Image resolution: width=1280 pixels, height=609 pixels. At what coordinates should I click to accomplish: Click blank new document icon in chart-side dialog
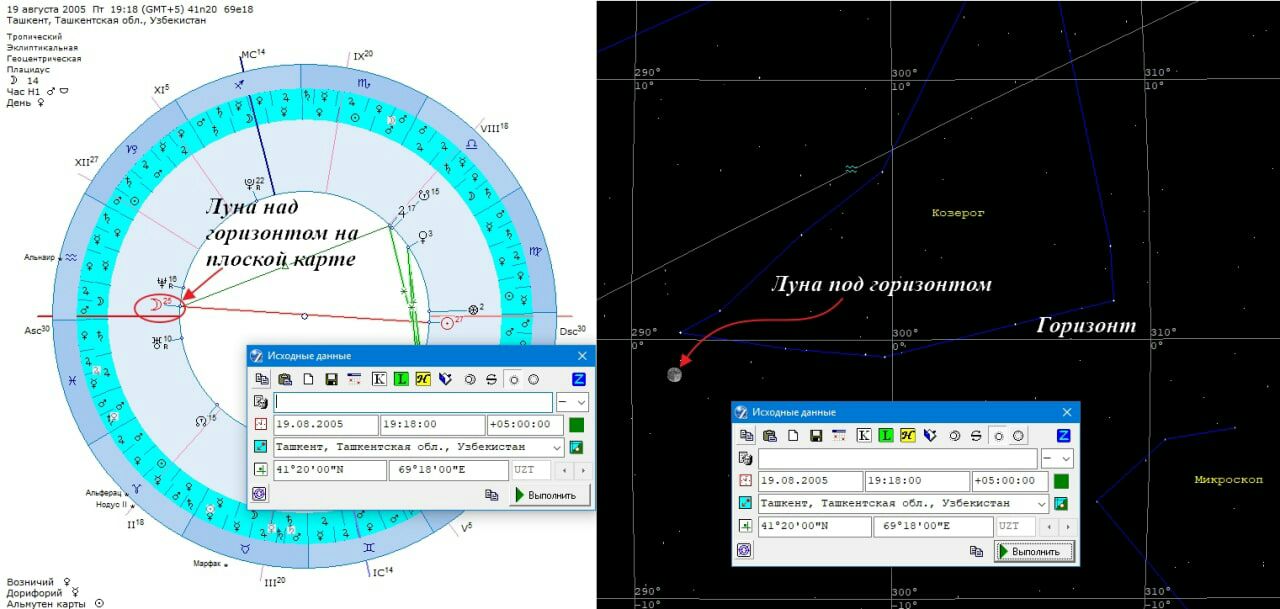click(308, 379)
